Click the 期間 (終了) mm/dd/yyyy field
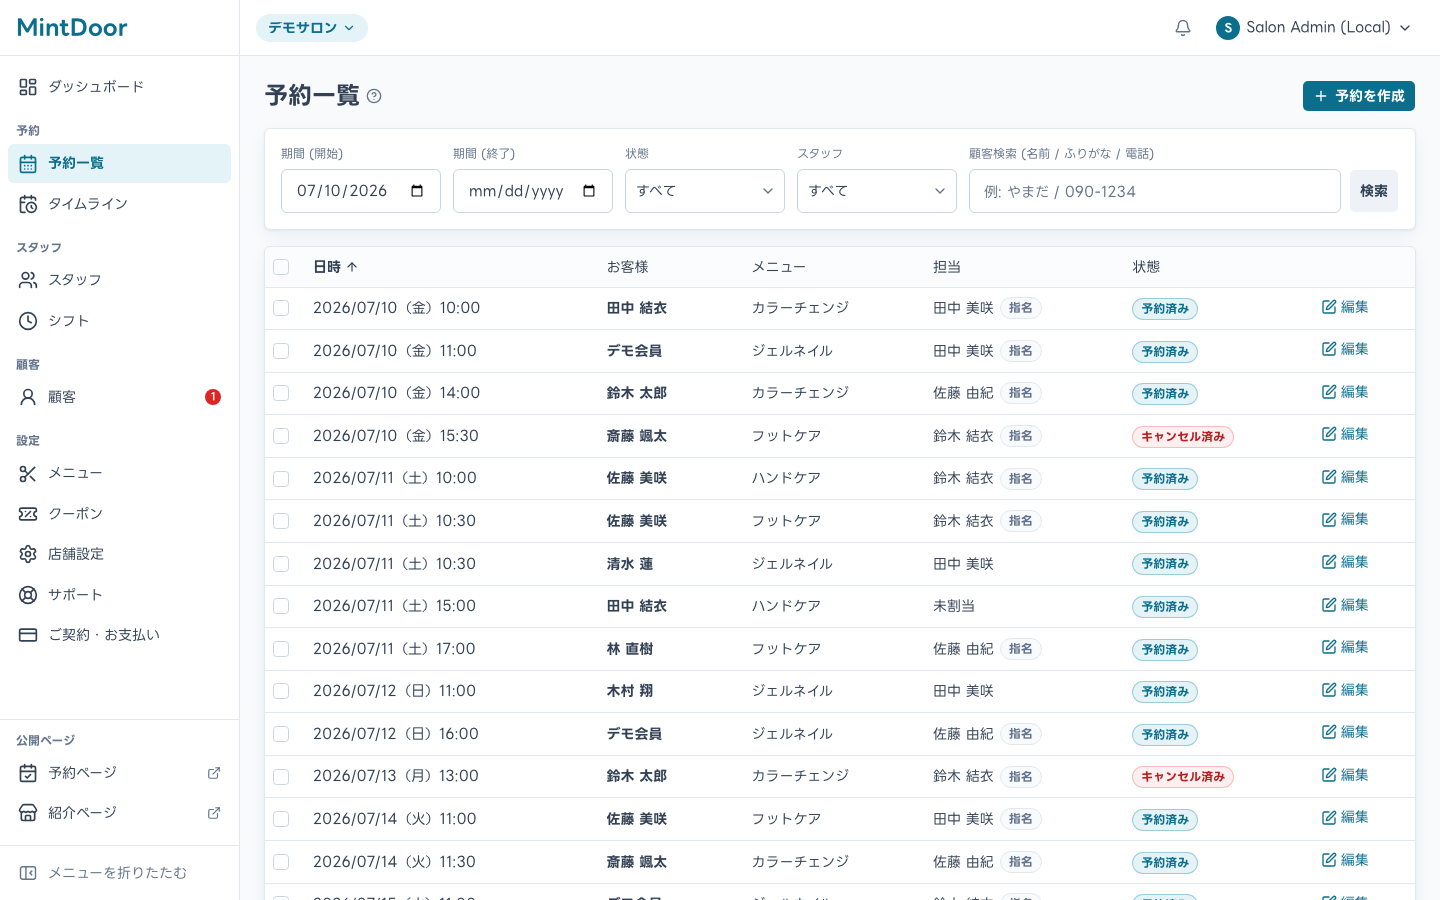The width and height of the screenshot is (1440, 900). 533,191
